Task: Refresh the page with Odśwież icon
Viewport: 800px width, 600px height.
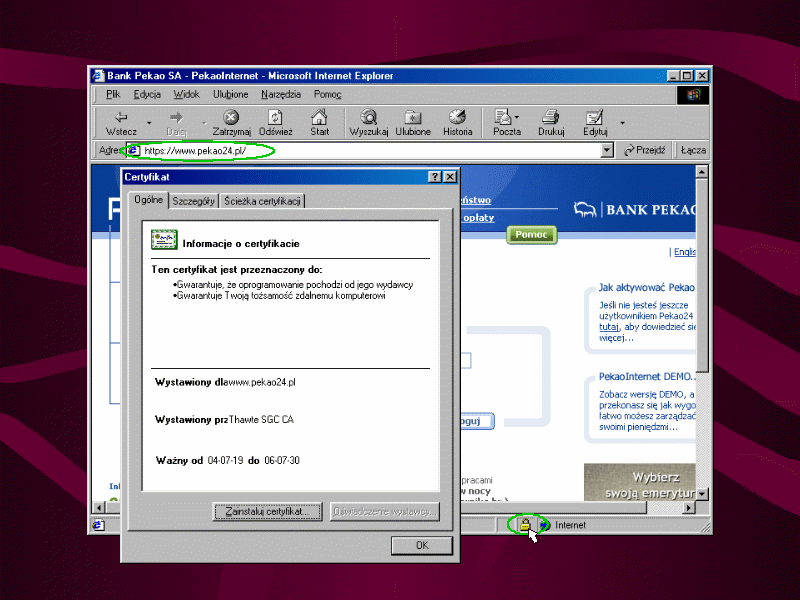Action: [x=276, y=117]
